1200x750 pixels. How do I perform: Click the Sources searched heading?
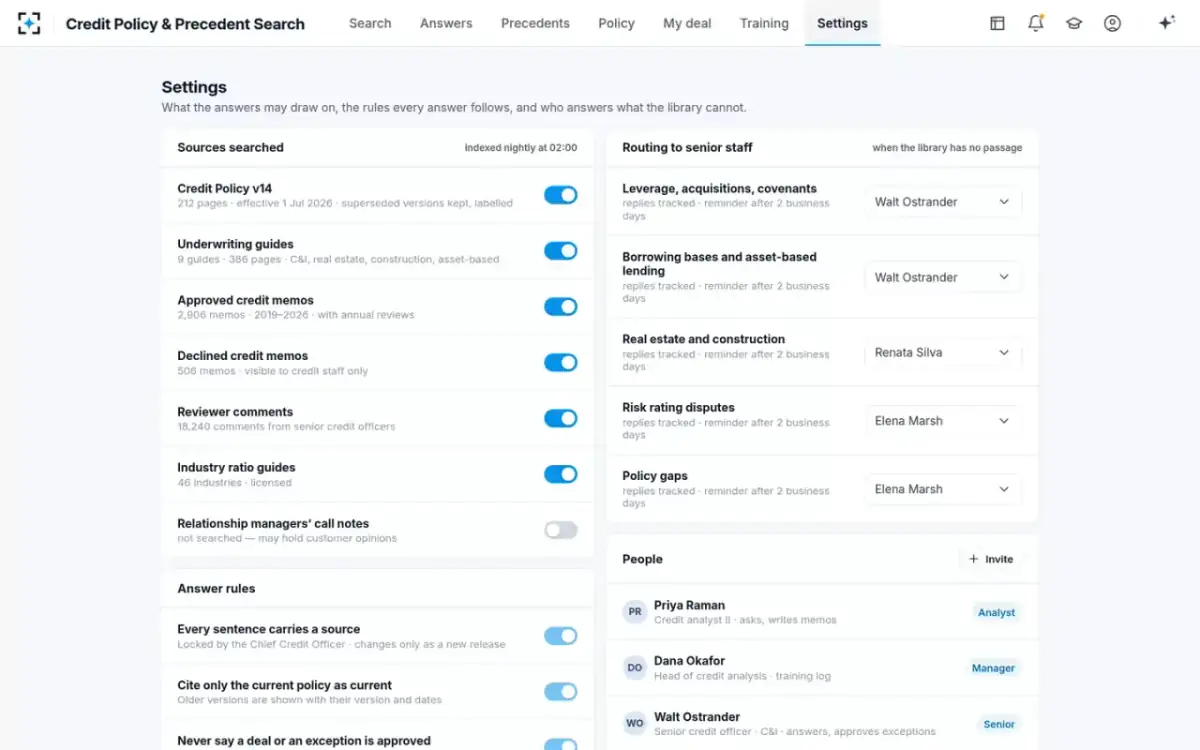(x=230, y=147)
